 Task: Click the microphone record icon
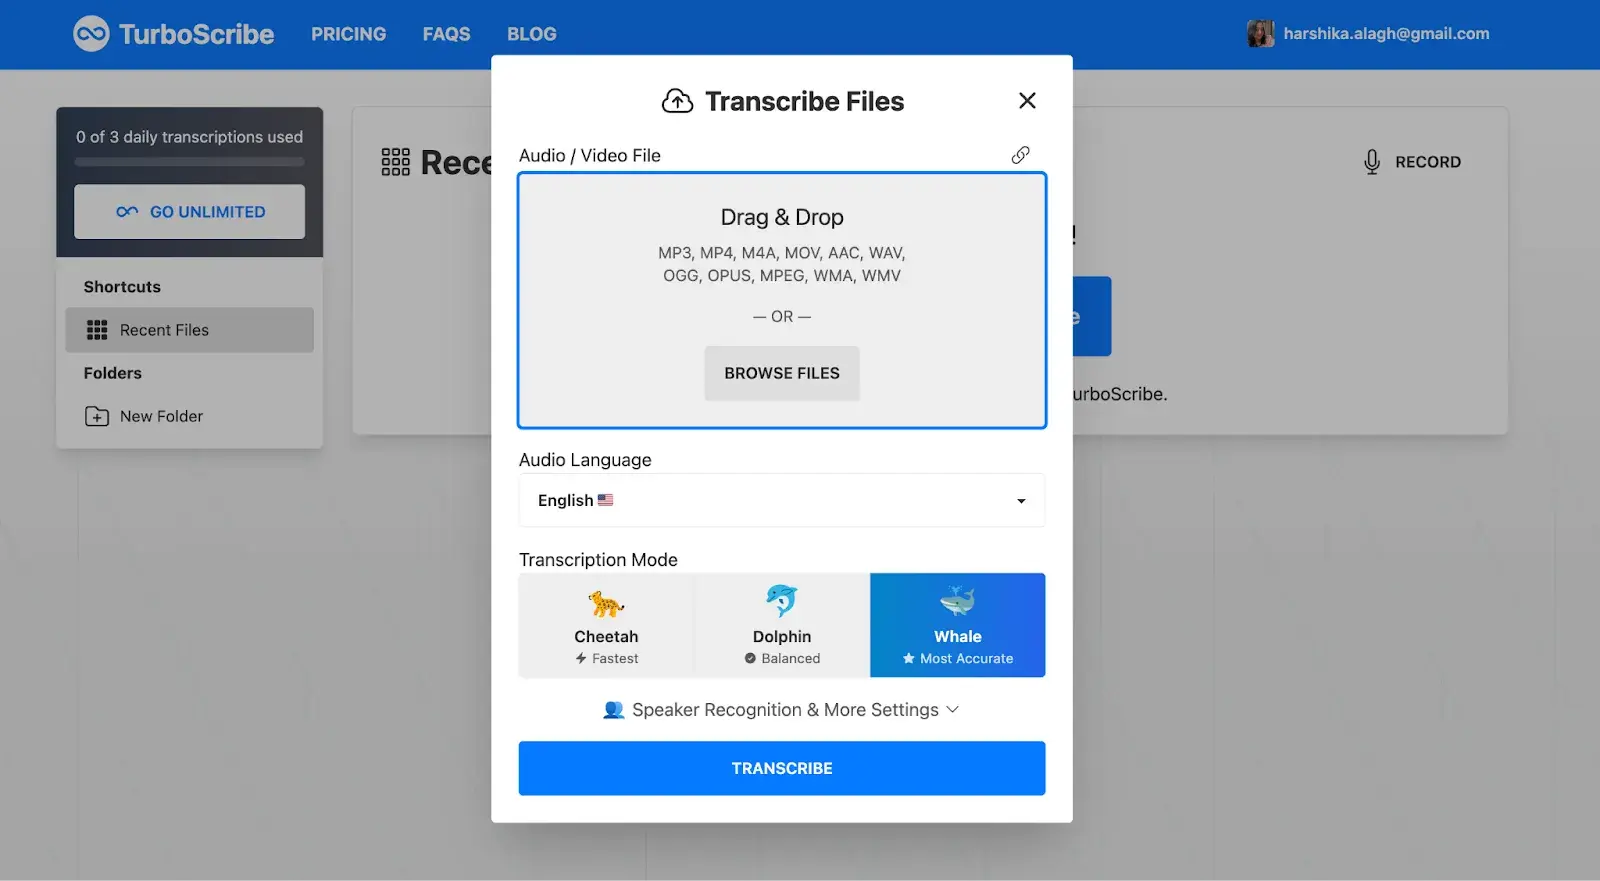[1372, 162]
